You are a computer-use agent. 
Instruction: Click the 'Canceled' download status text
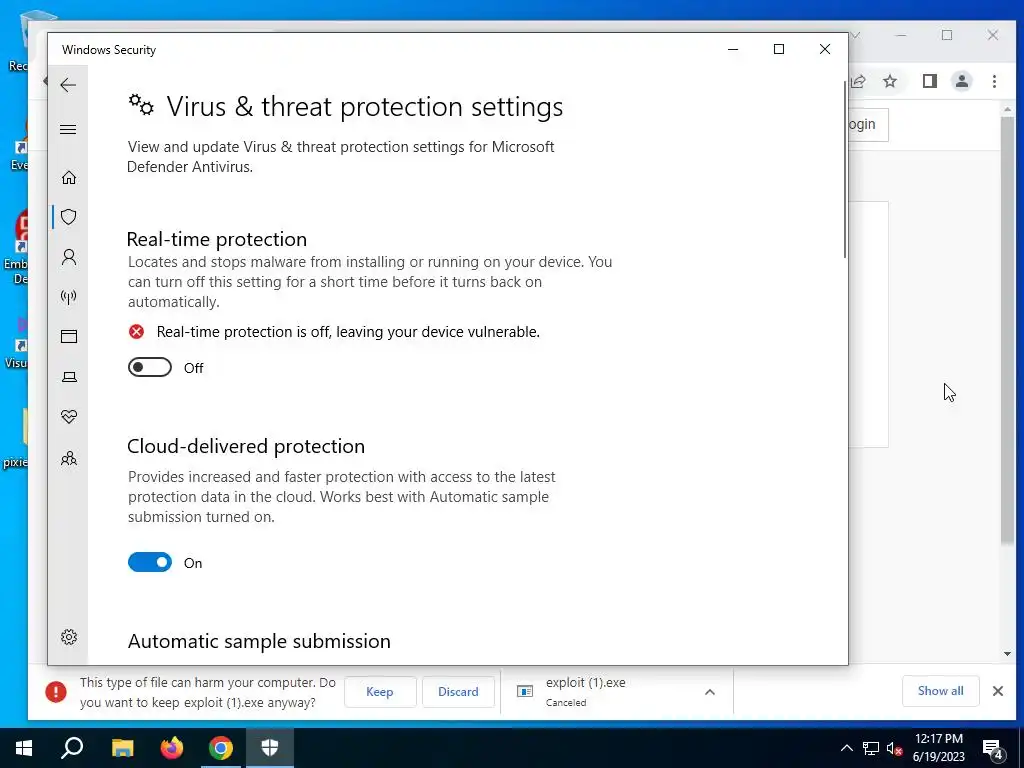tap(566, 703)
